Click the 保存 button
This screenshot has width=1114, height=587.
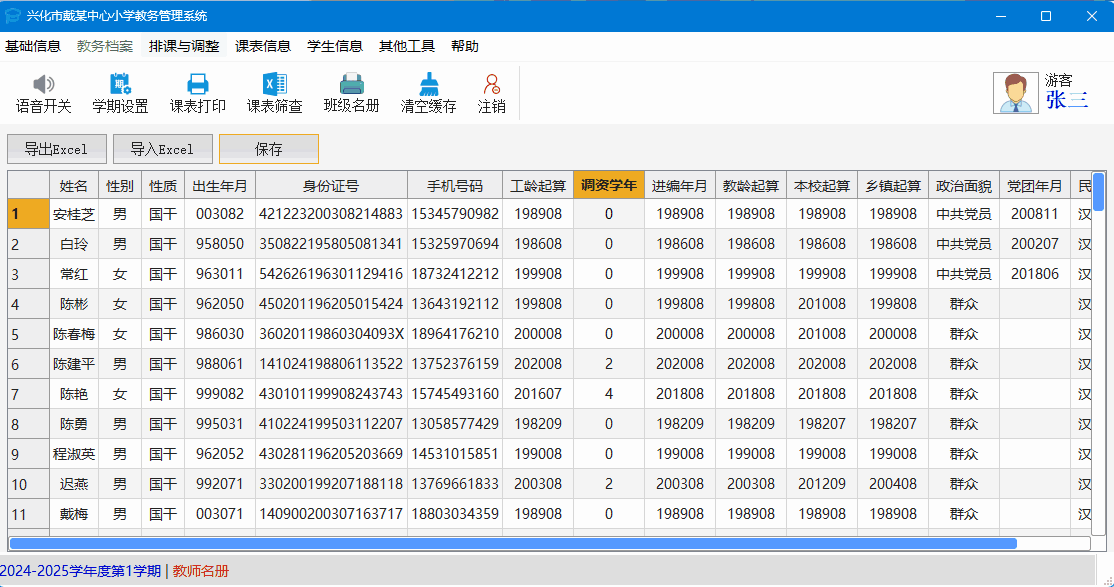coord(268,149)
